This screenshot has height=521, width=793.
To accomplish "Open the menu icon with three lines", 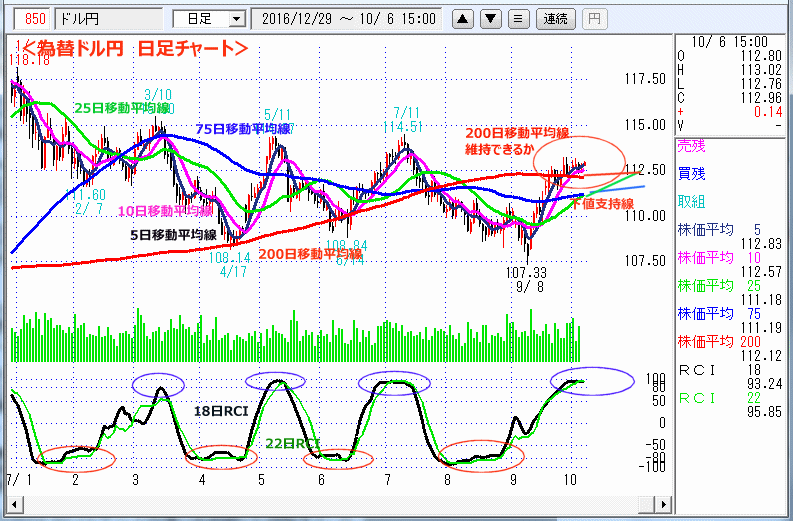I will pyautogui.click(x=517, y=18).
